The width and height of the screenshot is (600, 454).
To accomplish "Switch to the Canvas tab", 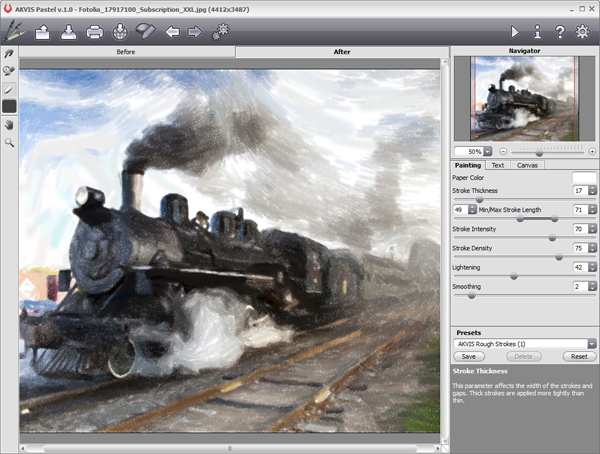I will [527, 165].
